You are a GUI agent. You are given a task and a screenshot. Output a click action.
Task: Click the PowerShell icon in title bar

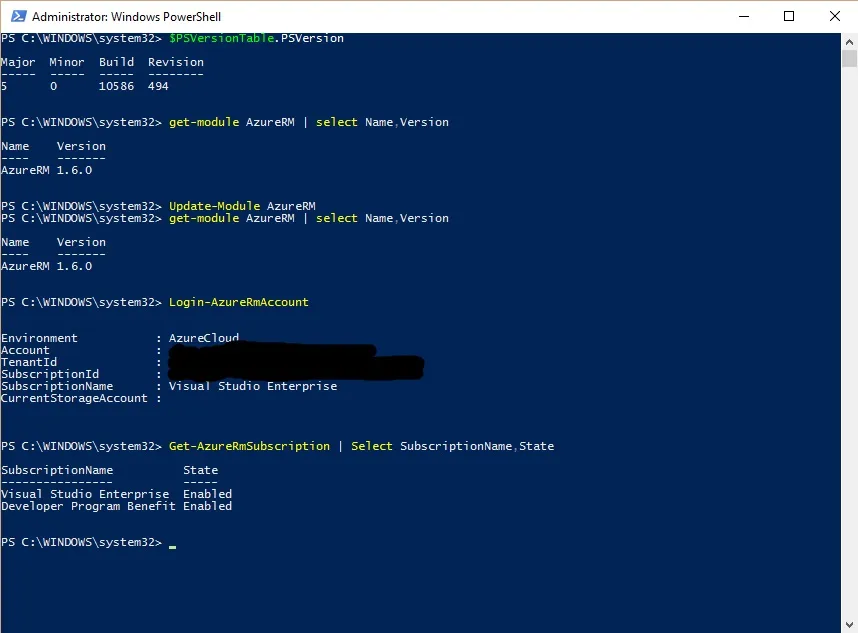[x=19, y=16]
